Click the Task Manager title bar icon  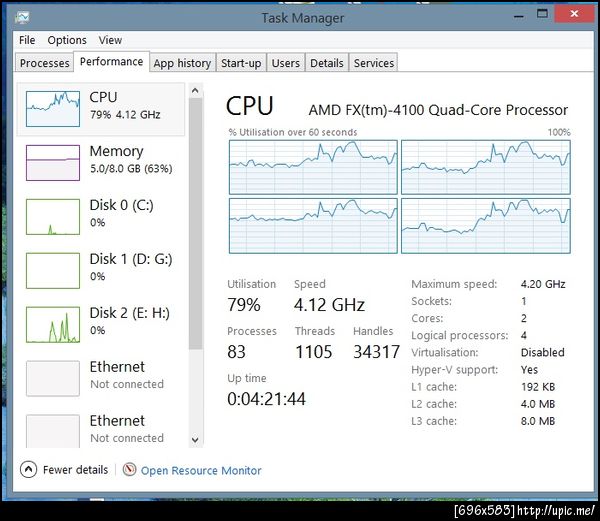point(23,18)
